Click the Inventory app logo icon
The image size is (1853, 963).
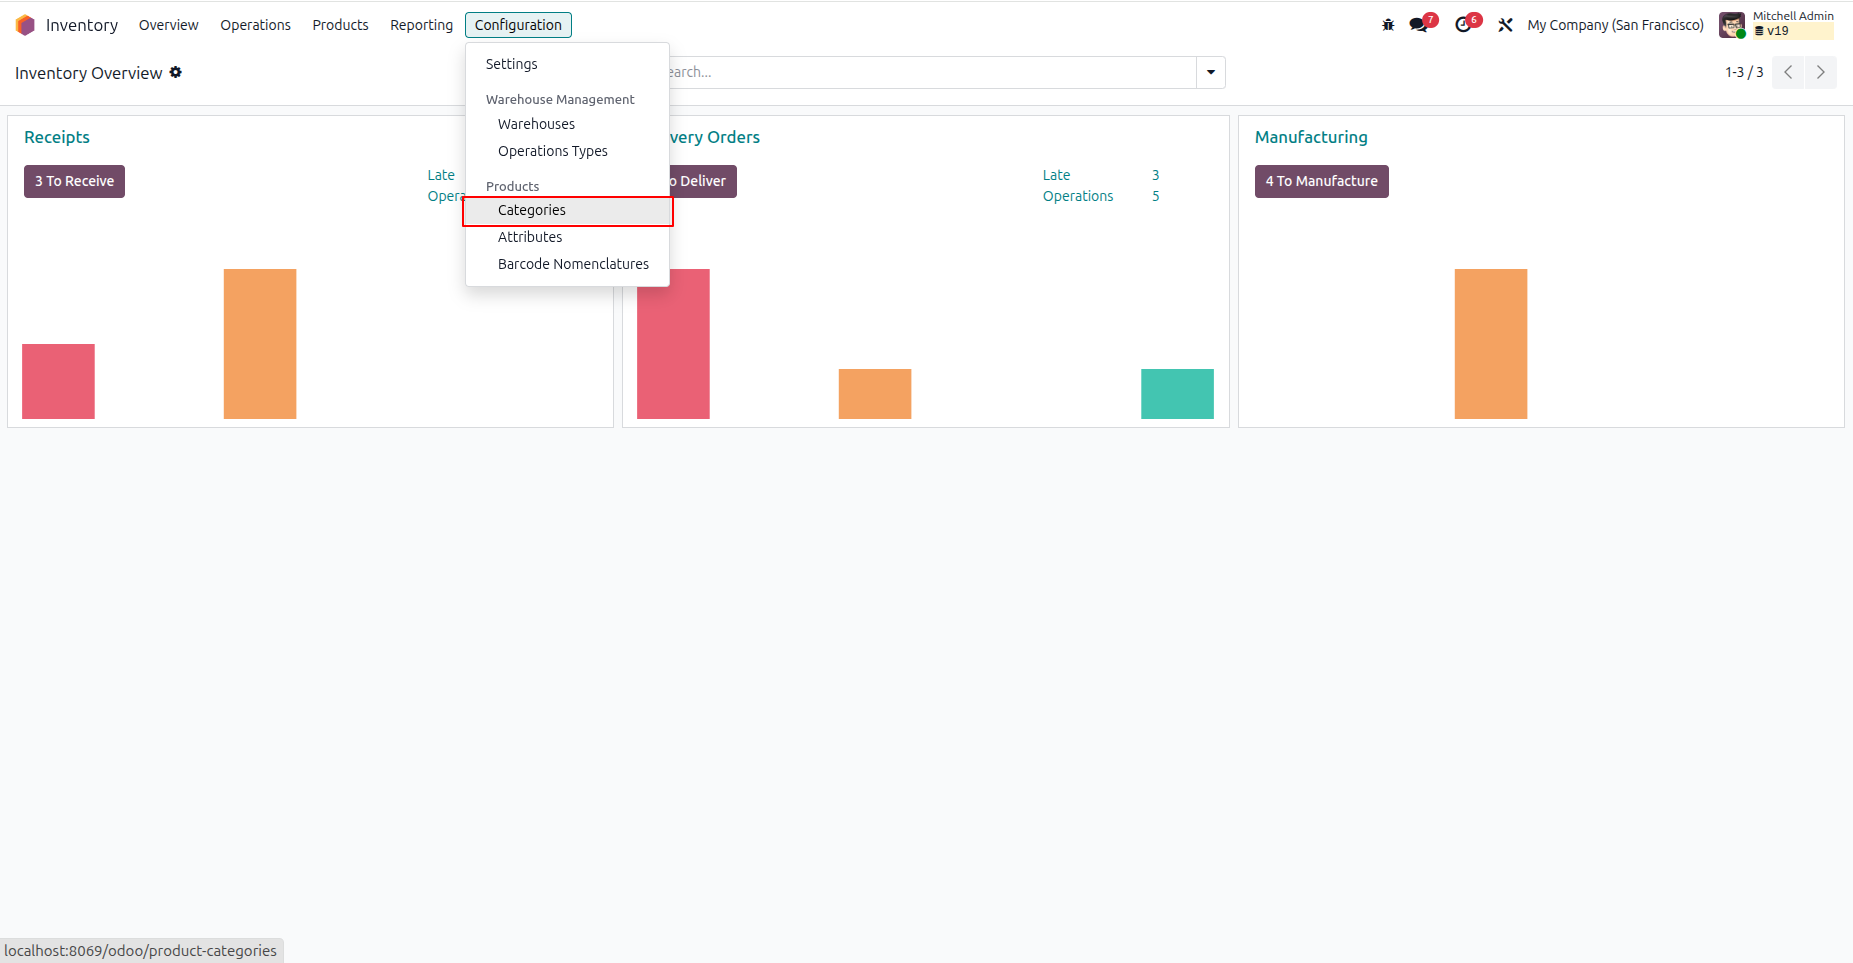[25, 25]
